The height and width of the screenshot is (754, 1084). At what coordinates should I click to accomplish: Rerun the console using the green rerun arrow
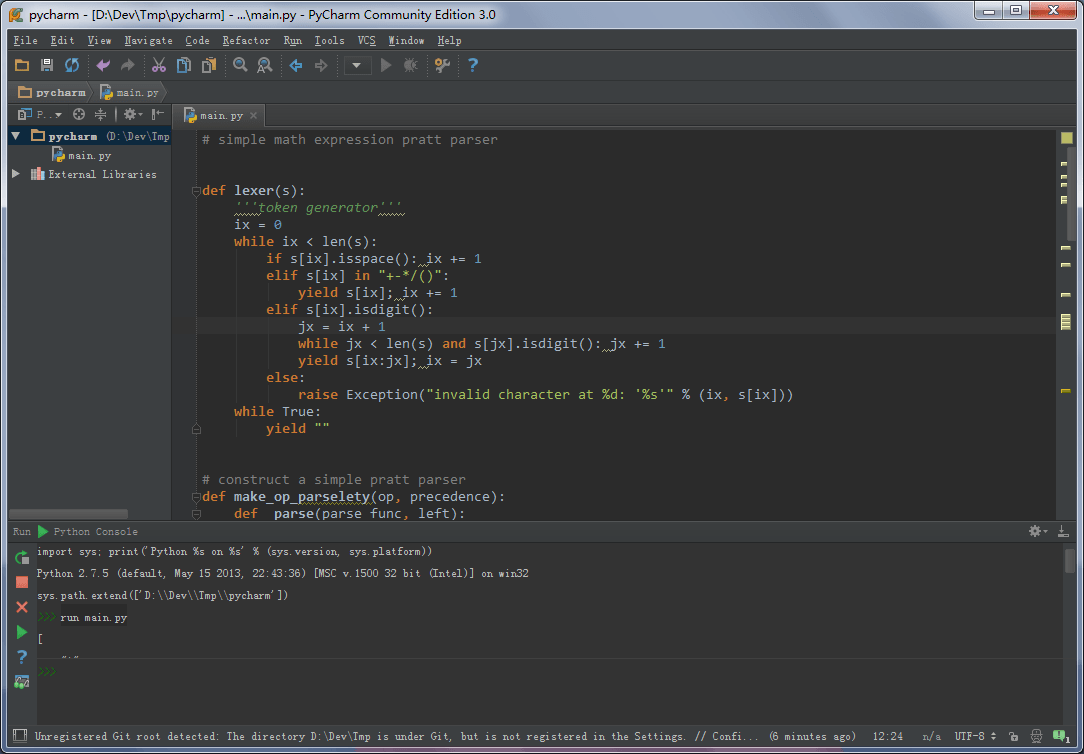[21, 559]
